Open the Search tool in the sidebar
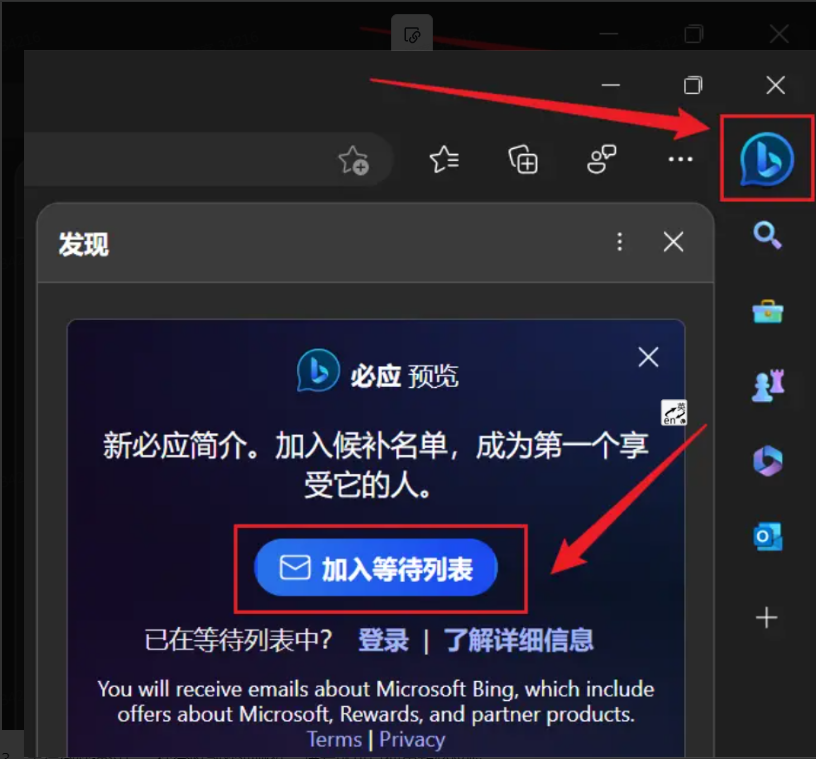The width and height of the screenshot is (816, 759). pyautogui.click(x=766, y=237)
